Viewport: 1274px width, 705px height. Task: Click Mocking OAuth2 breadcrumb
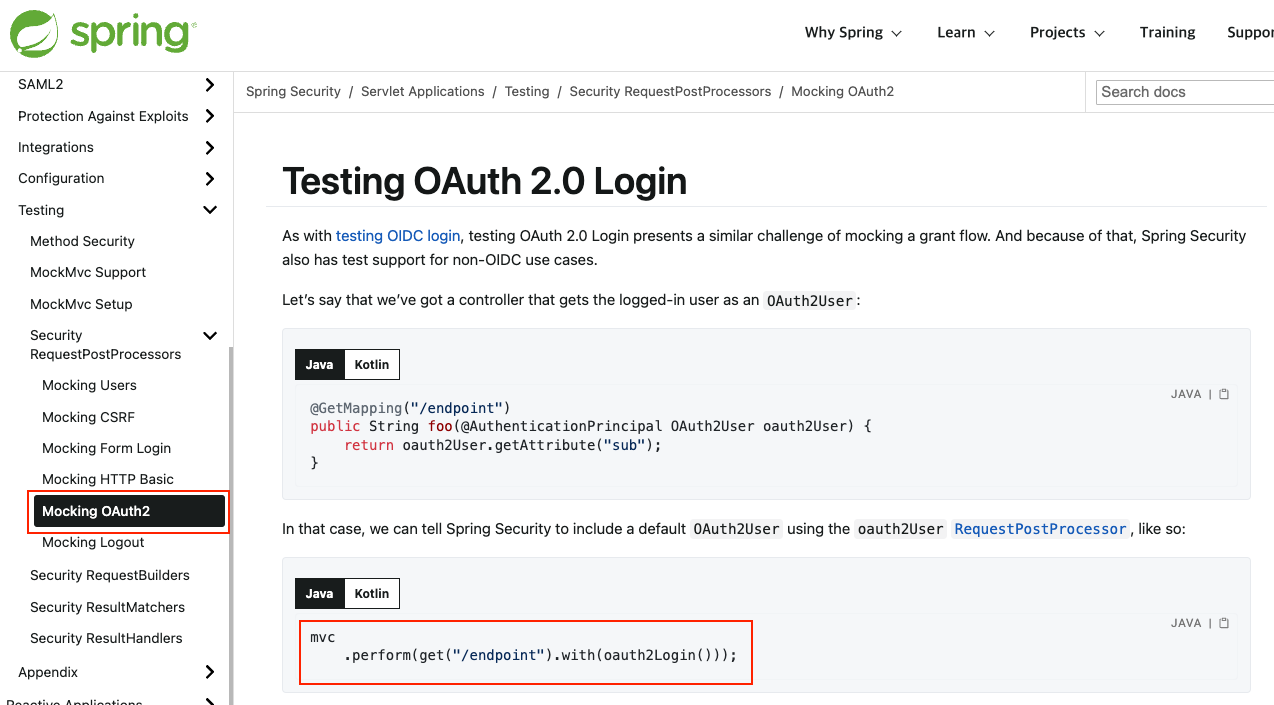(x=842, y=91)
